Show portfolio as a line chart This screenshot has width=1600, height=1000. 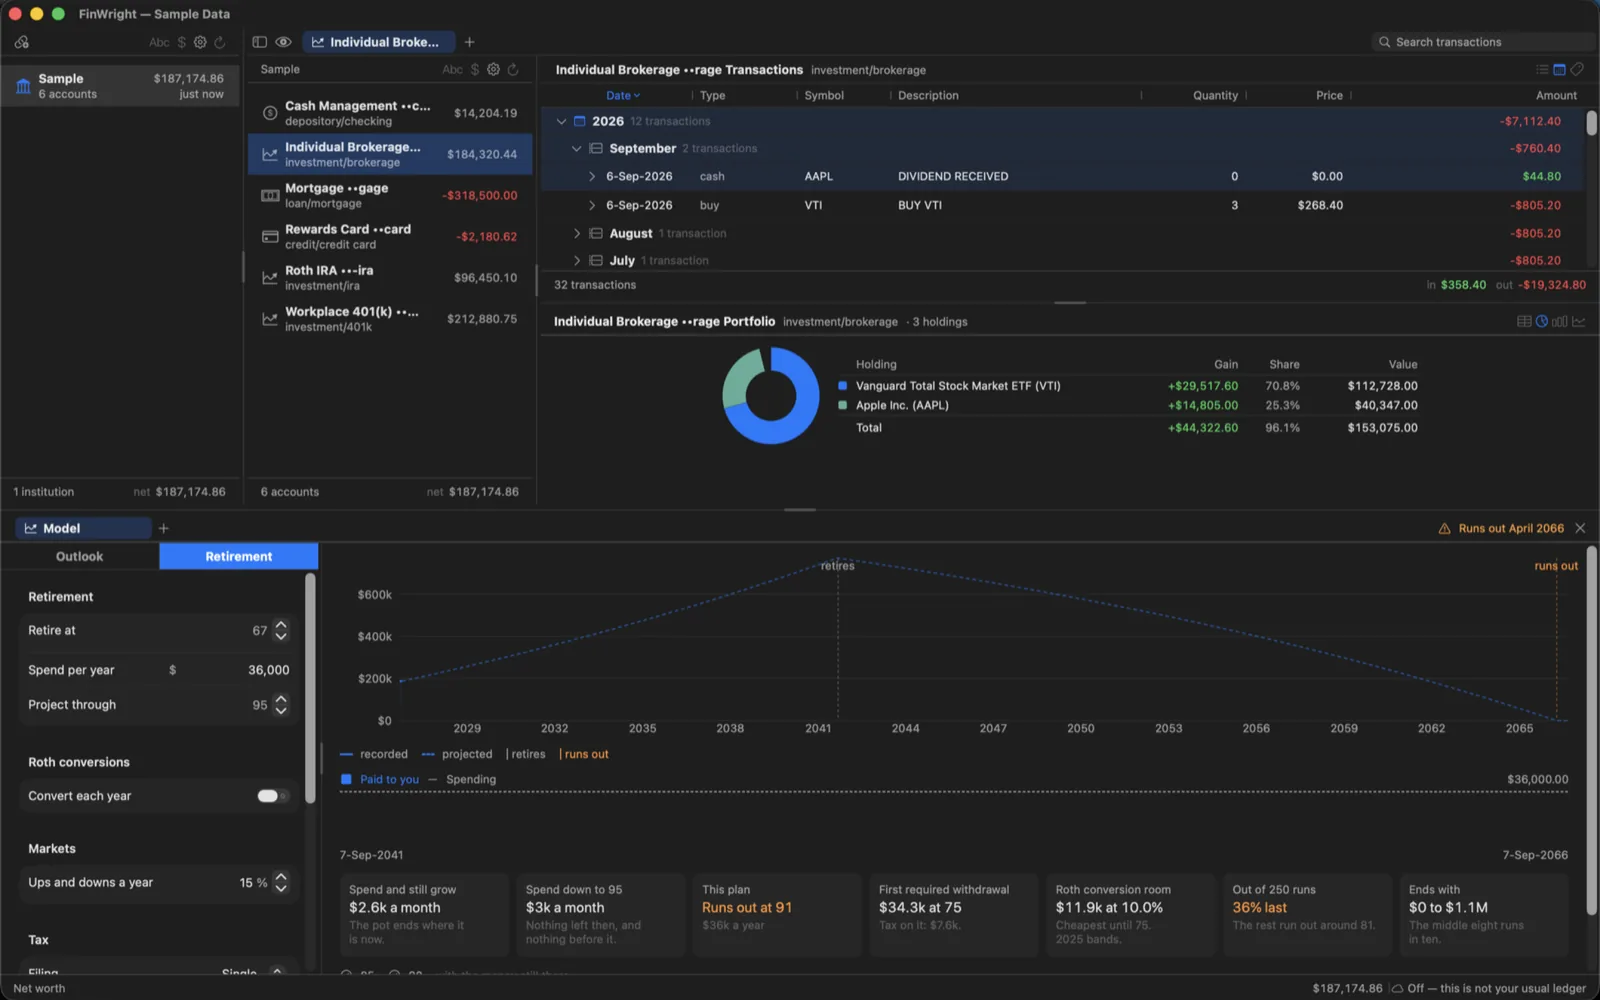(x=1578, y=321)
